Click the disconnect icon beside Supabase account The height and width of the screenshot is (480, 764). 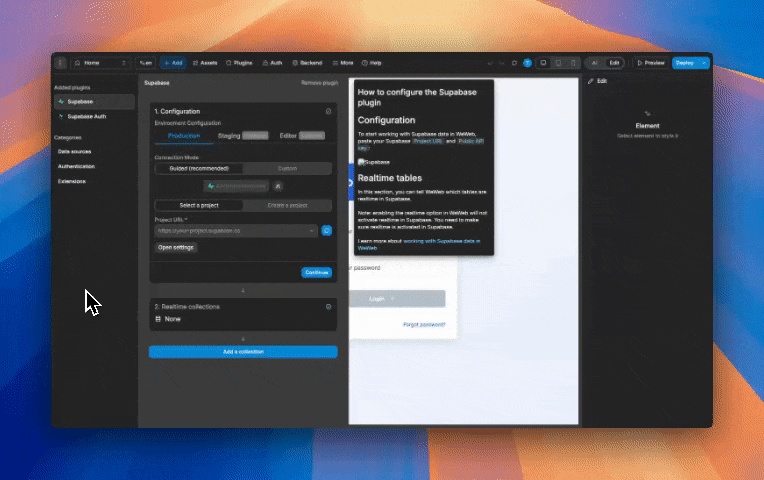(x=278, y=186)
